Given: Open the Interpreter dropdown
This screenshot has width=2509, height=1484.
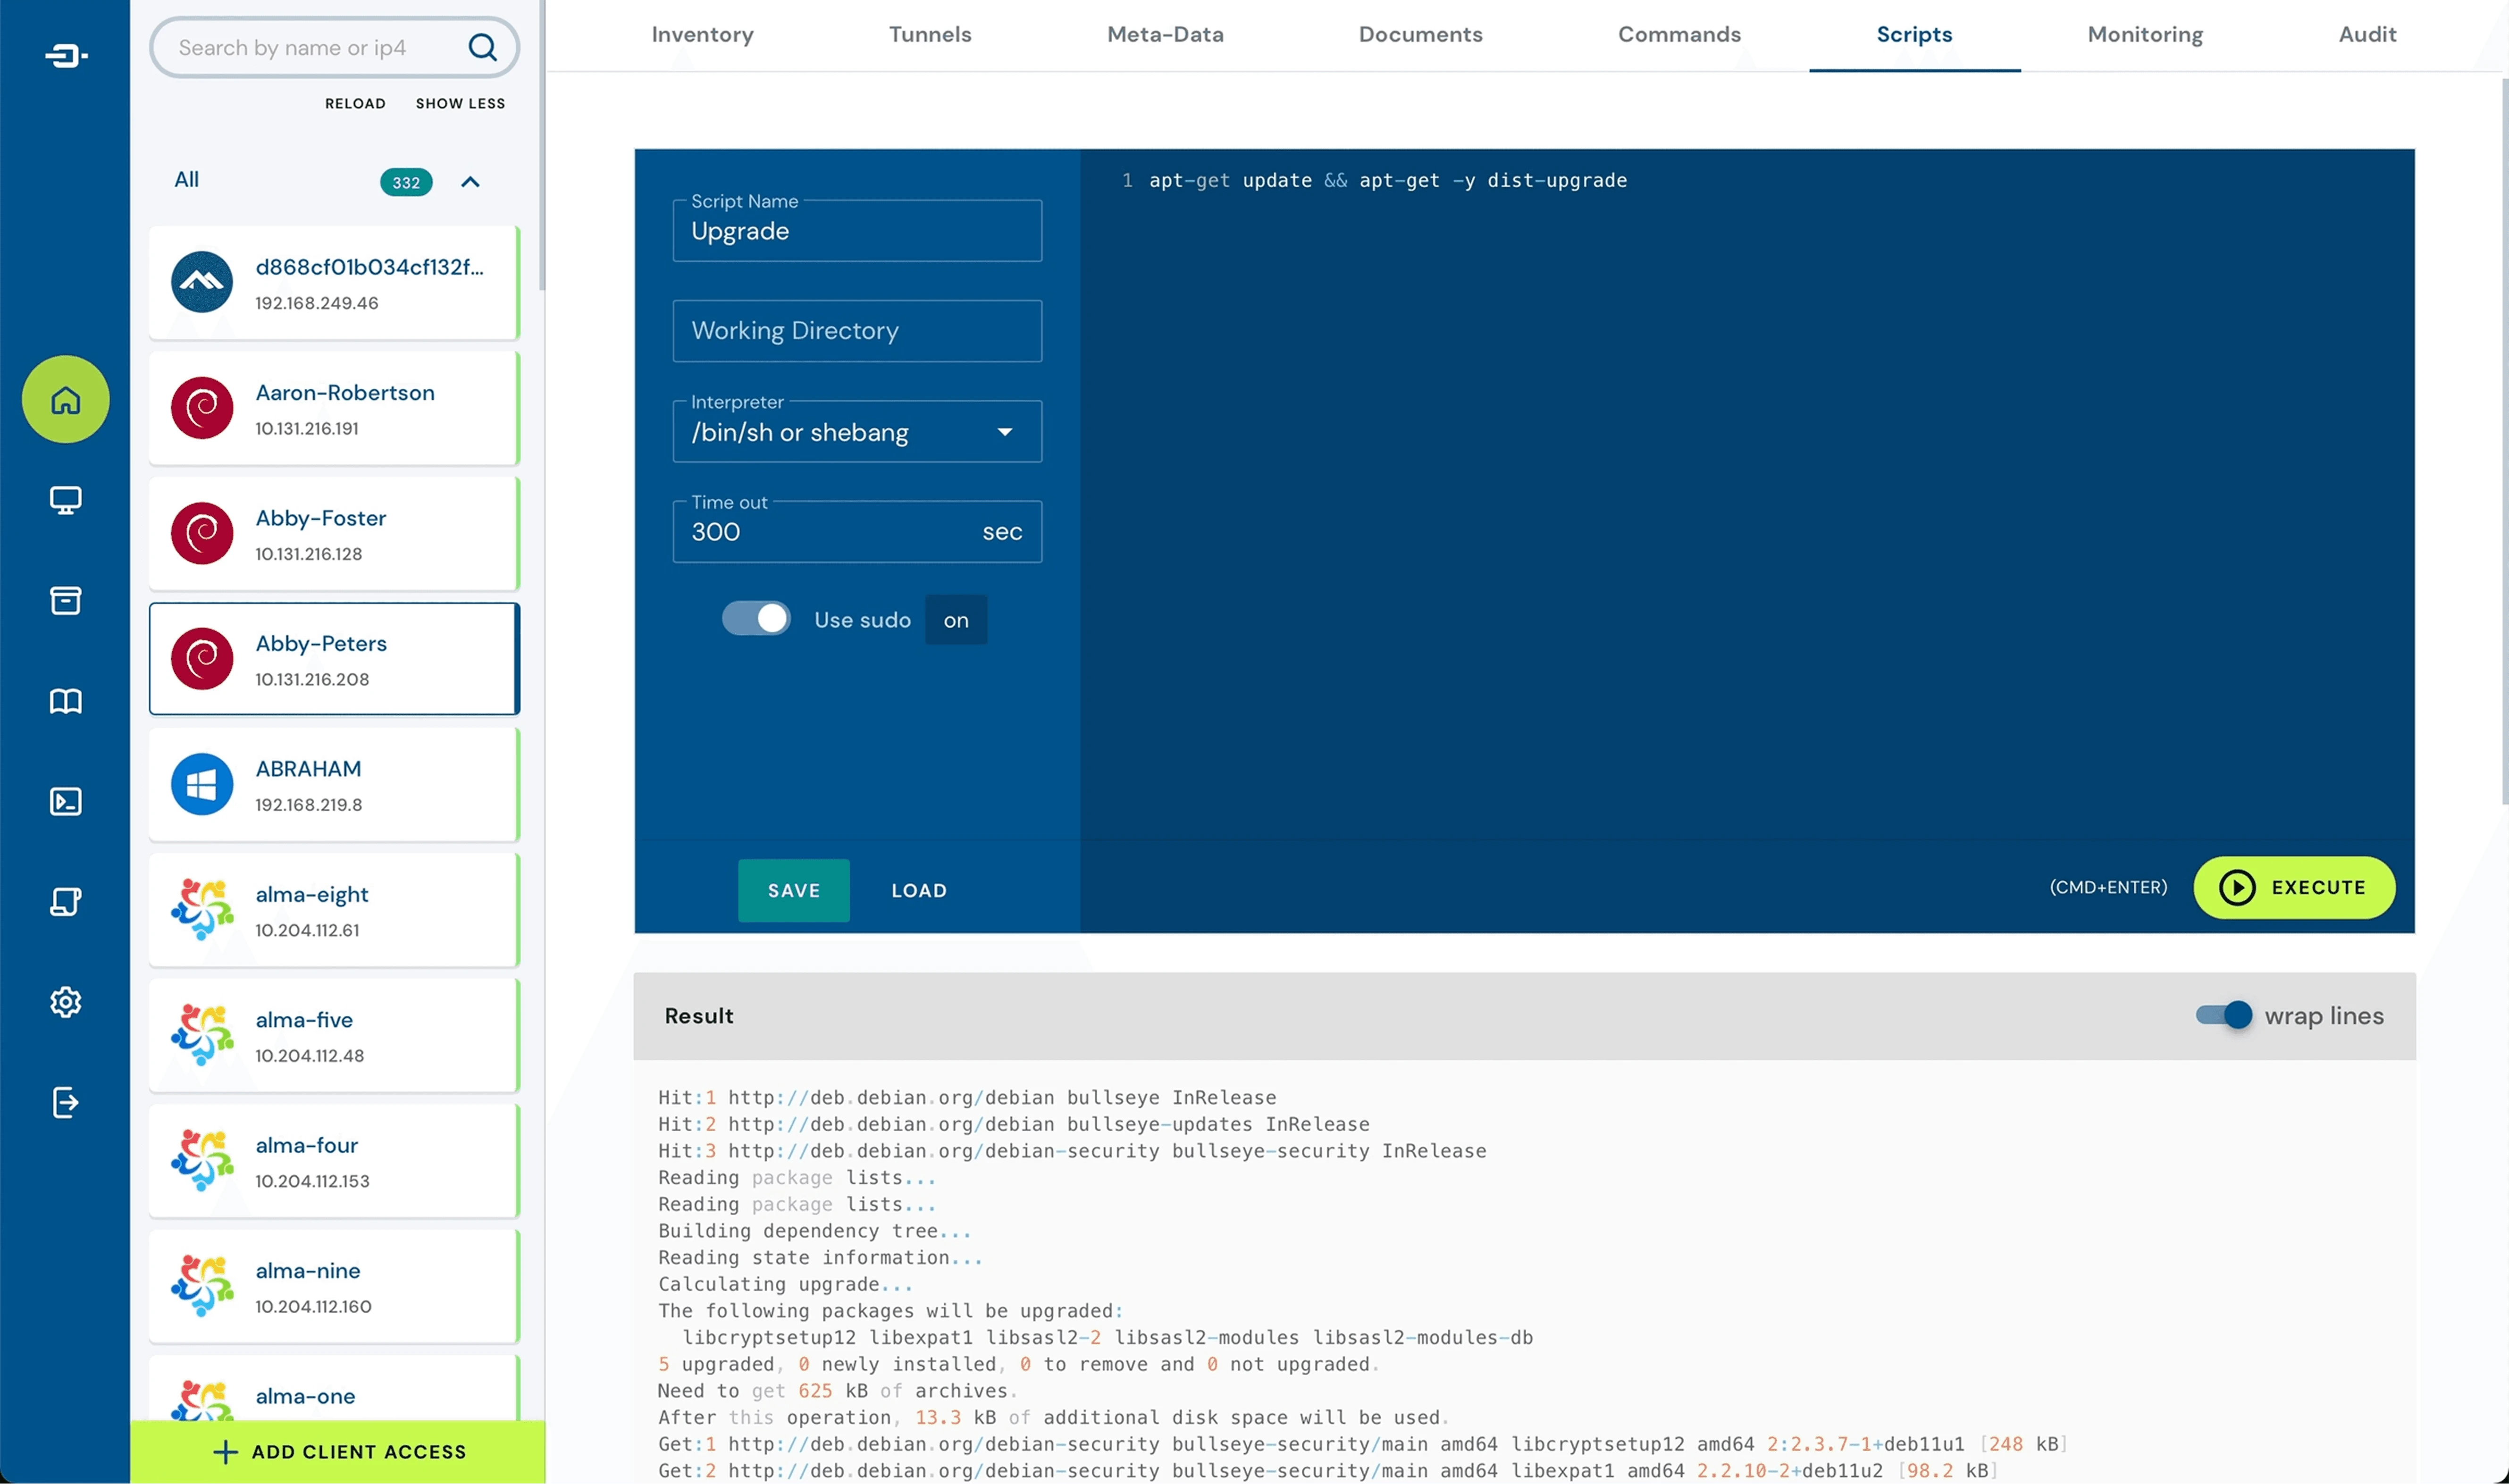Looking at the screenshot, I should [x=857, y=432].
